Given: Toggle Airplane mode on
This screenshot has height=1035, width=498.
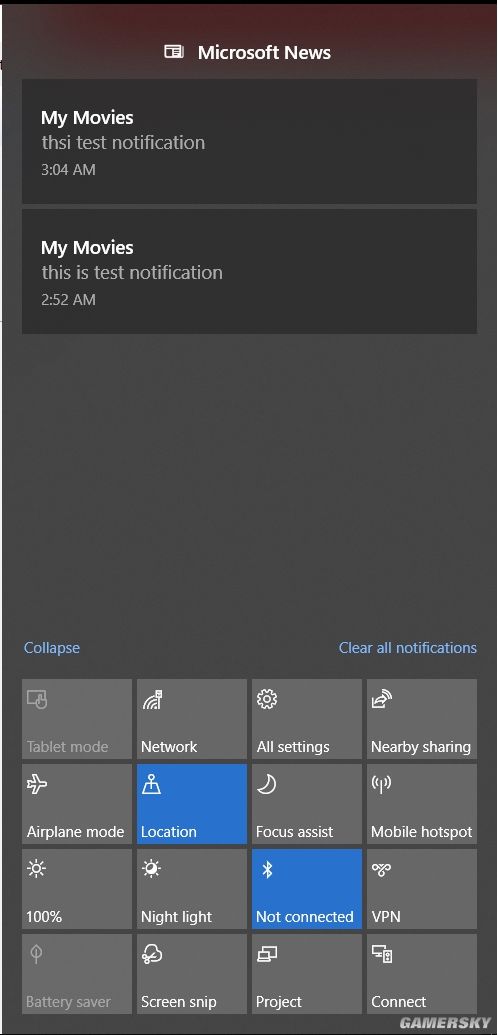Looking at the screenshot, I should [77, 804].
